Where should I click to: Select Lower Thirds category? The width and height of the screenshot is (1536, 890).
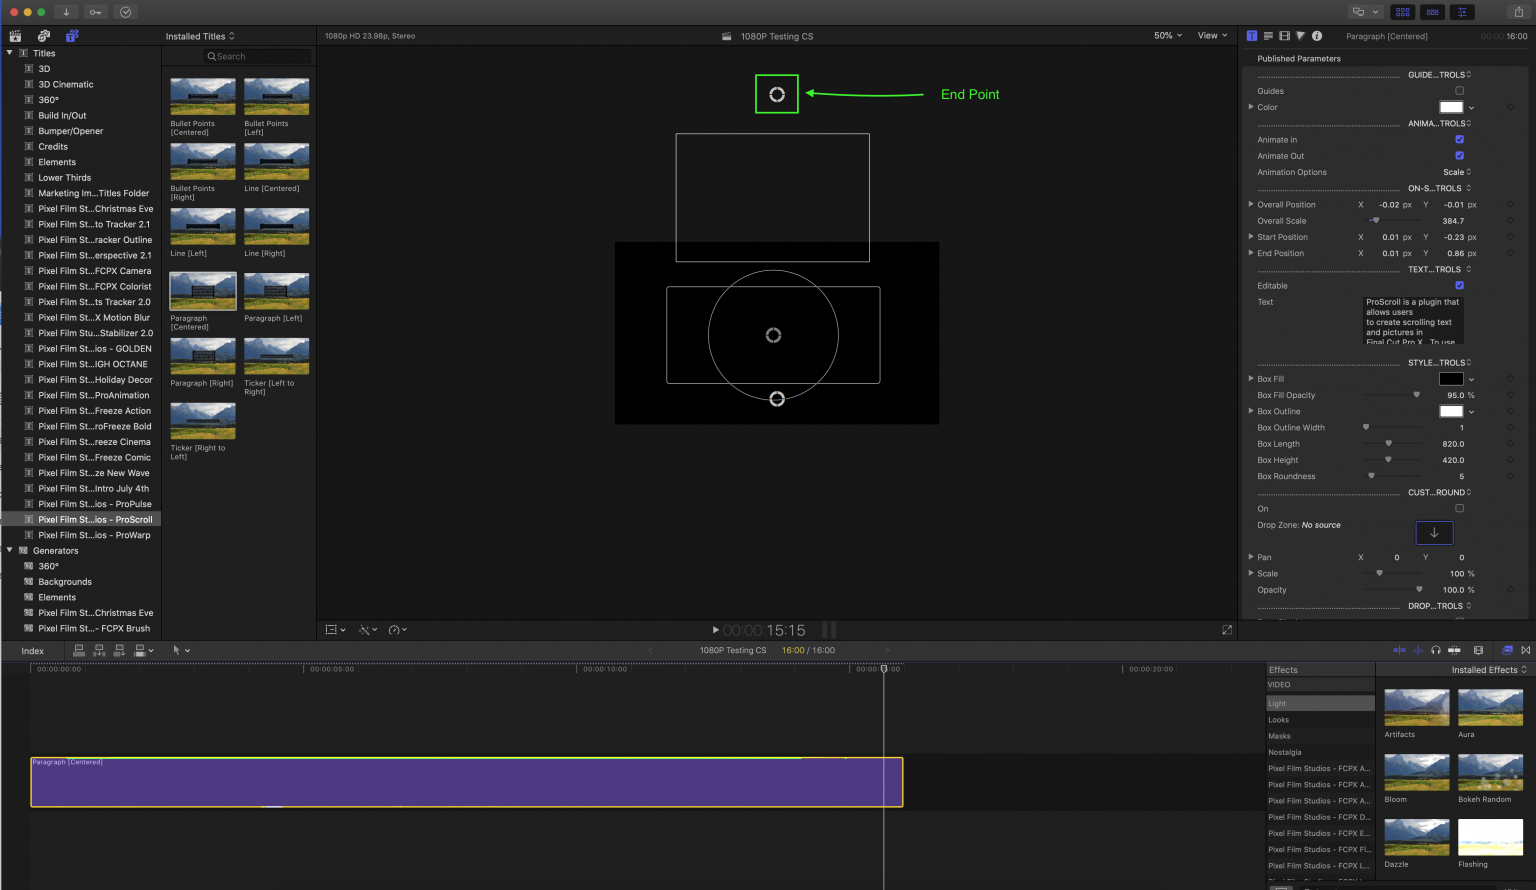(65, 178)
